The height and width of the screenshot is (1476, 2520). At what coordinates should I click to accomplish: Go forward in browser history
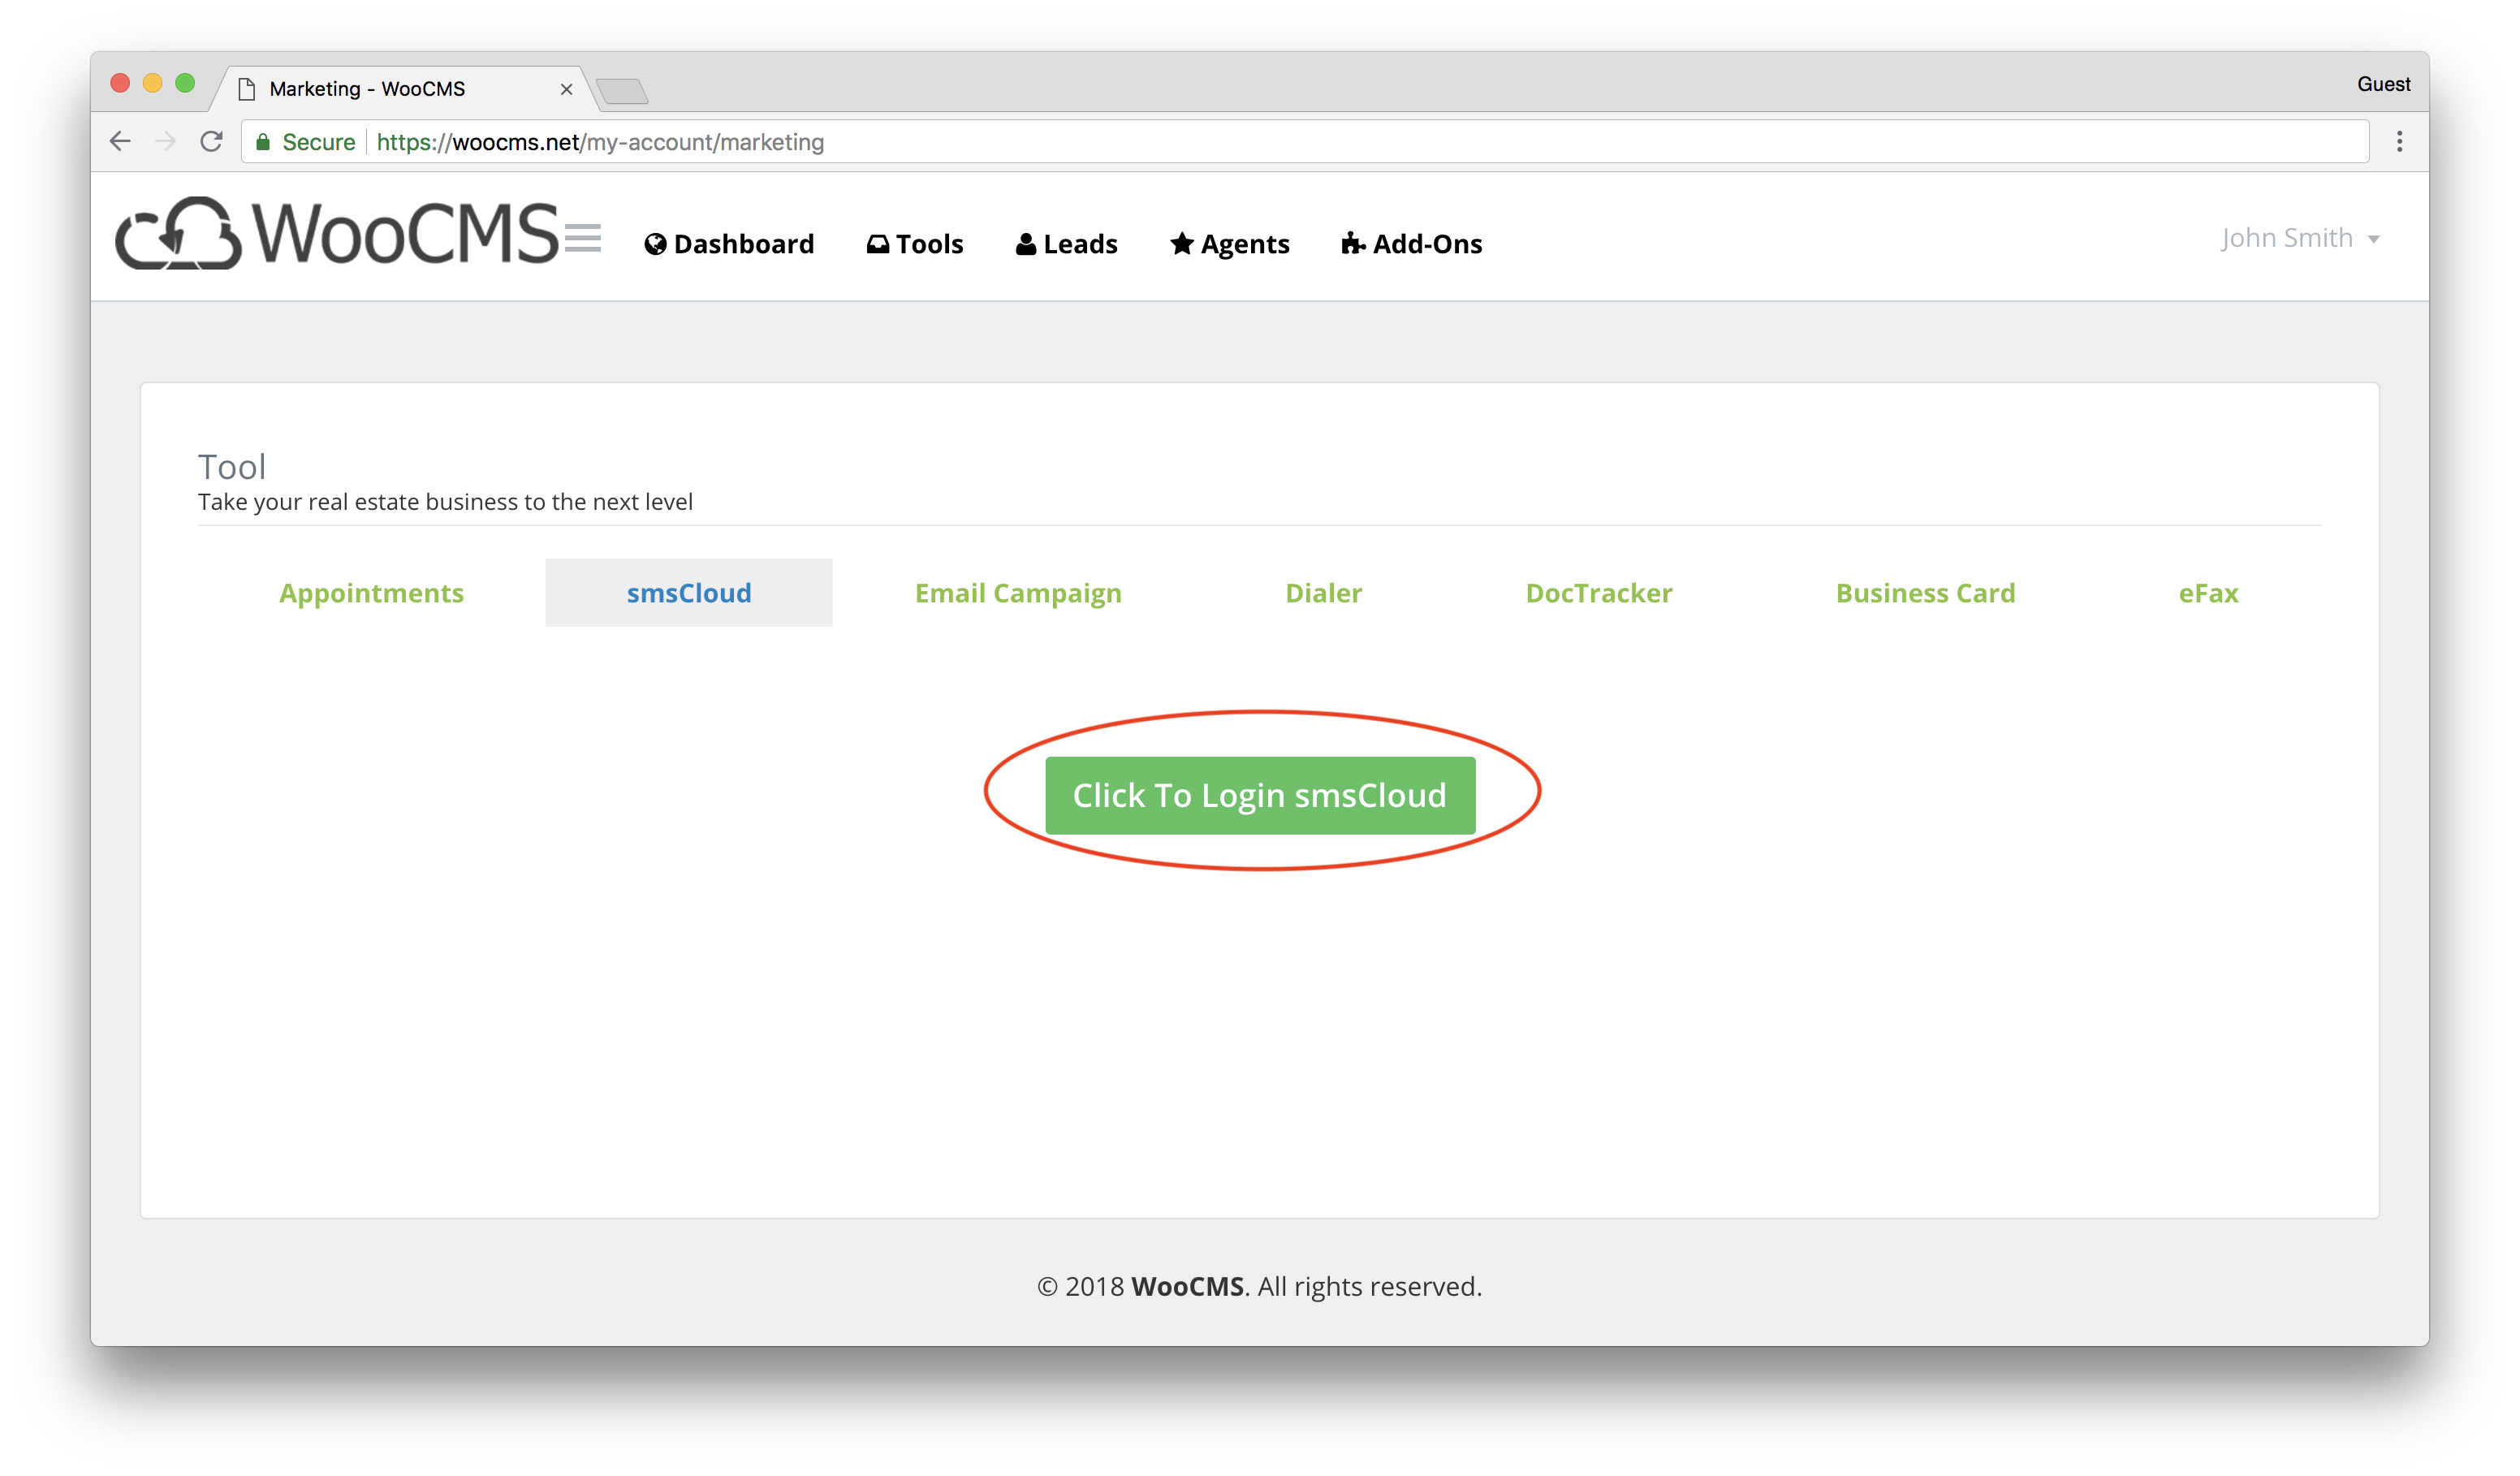point(166,142)
